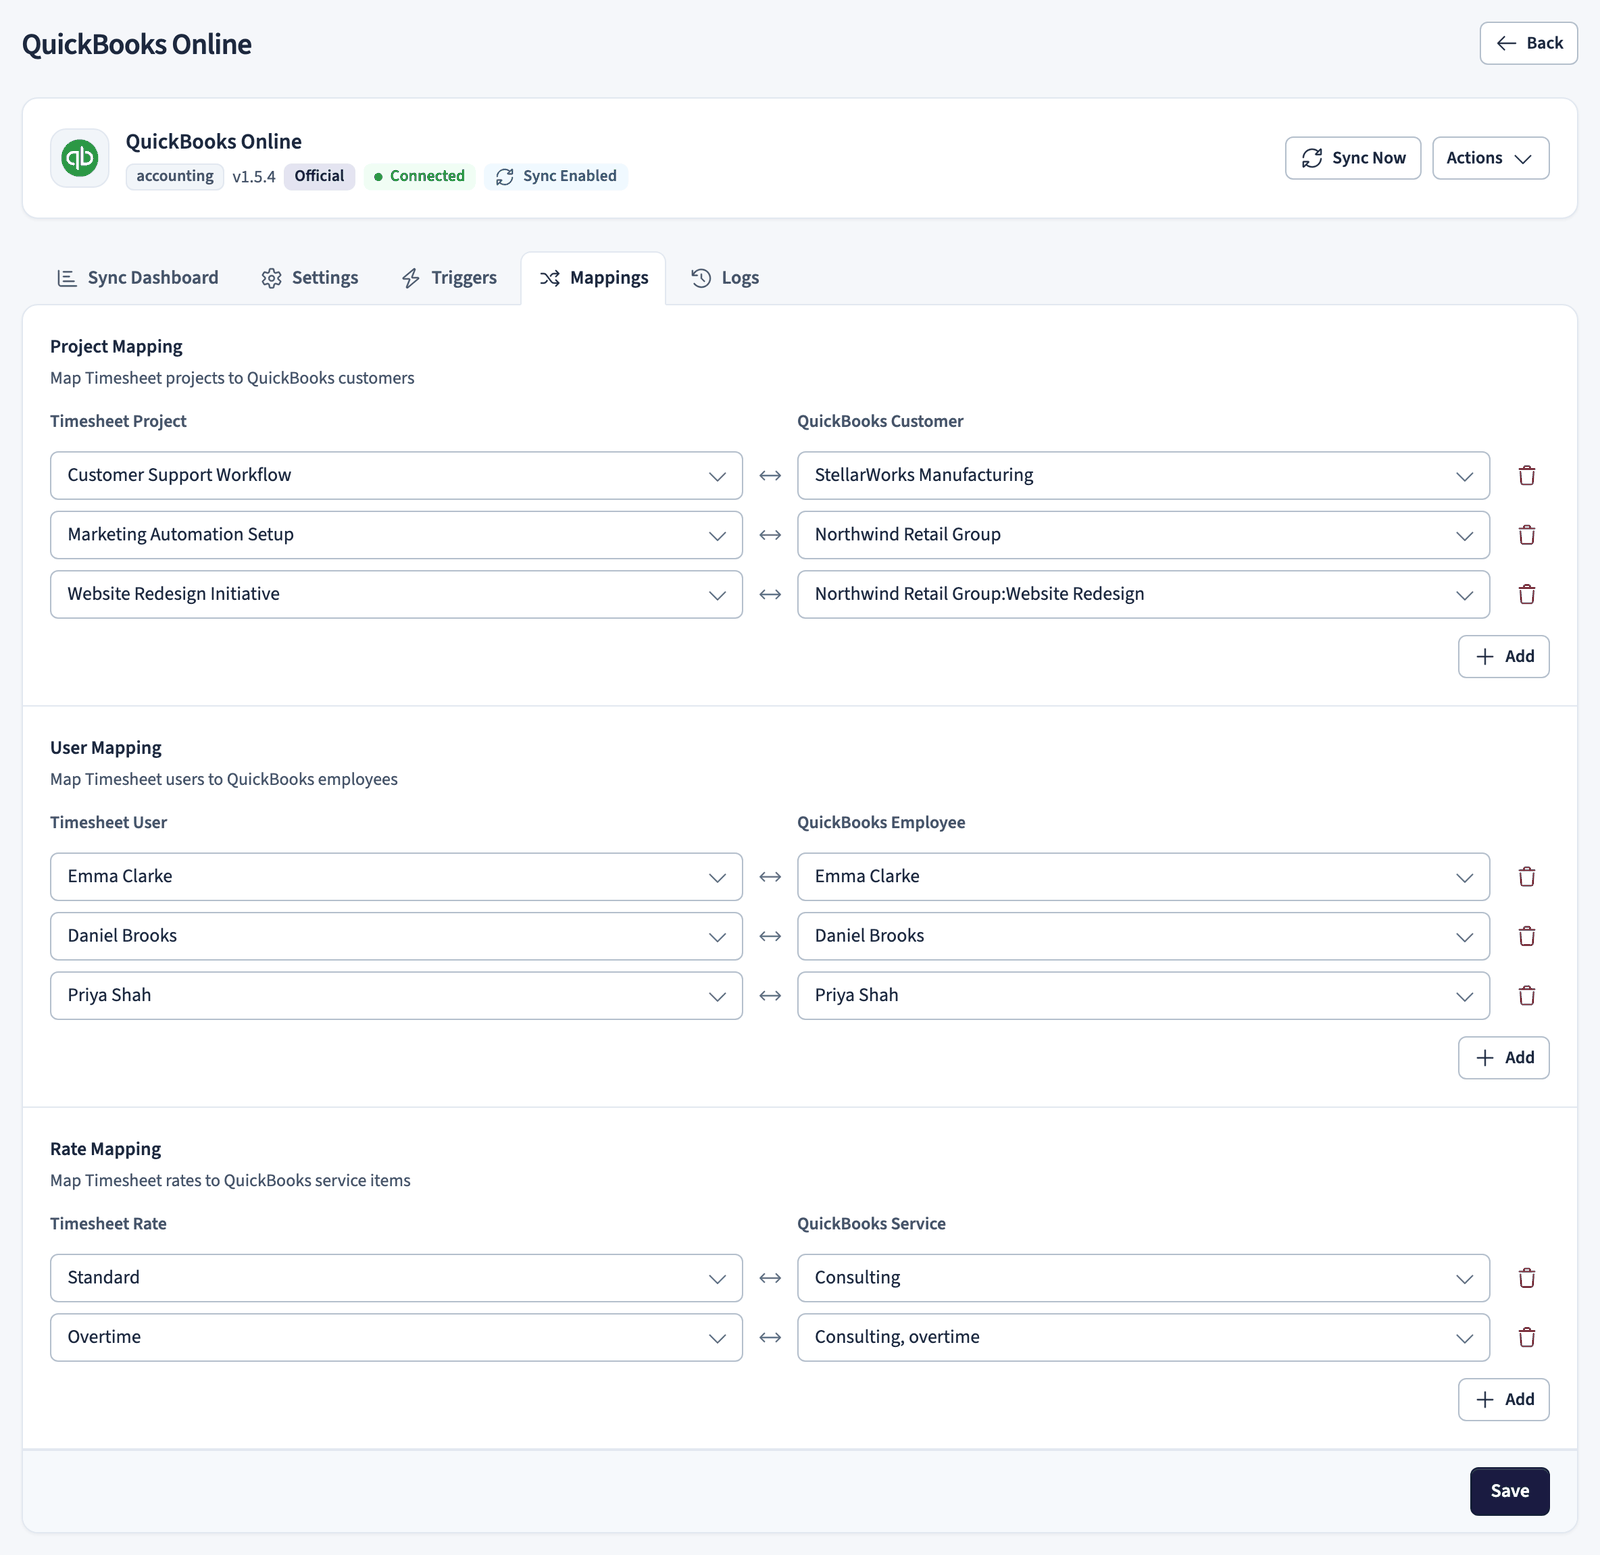Click the QuickBooks logo icon
The width and height of the screenshot is (1600, 1555).
coord(80,158)
